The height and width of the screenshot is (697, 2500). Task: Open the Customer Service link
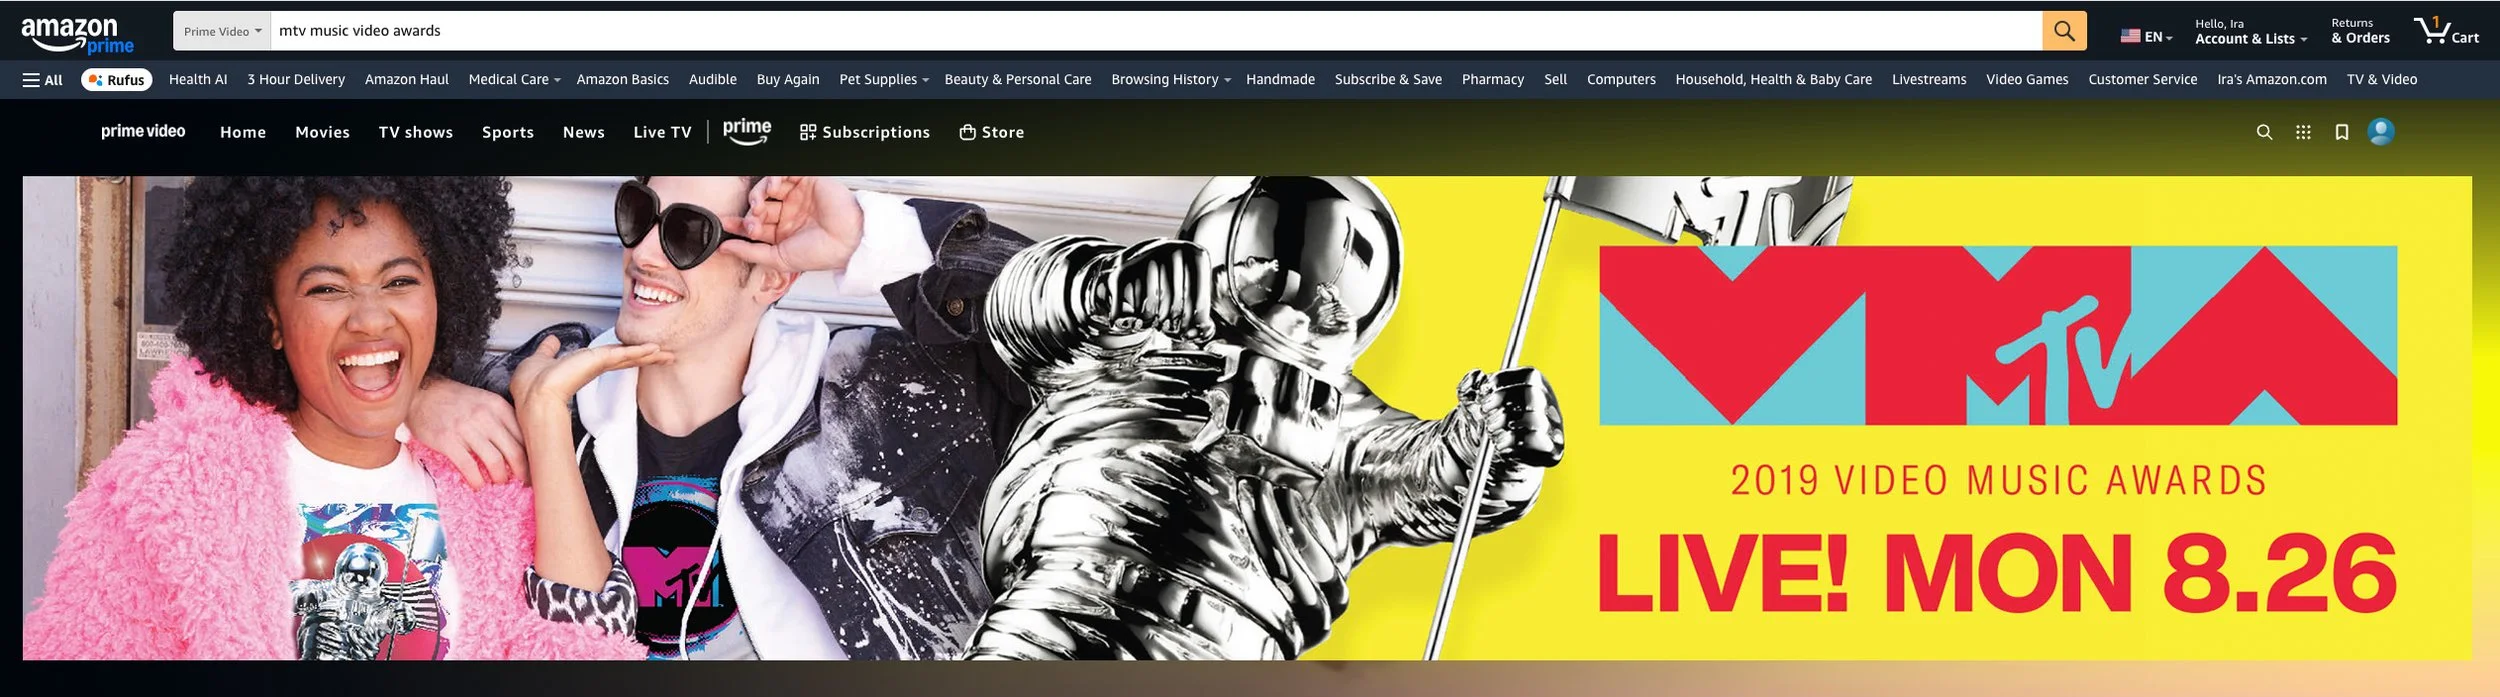pyautogui.click(x=2142, y=80)
